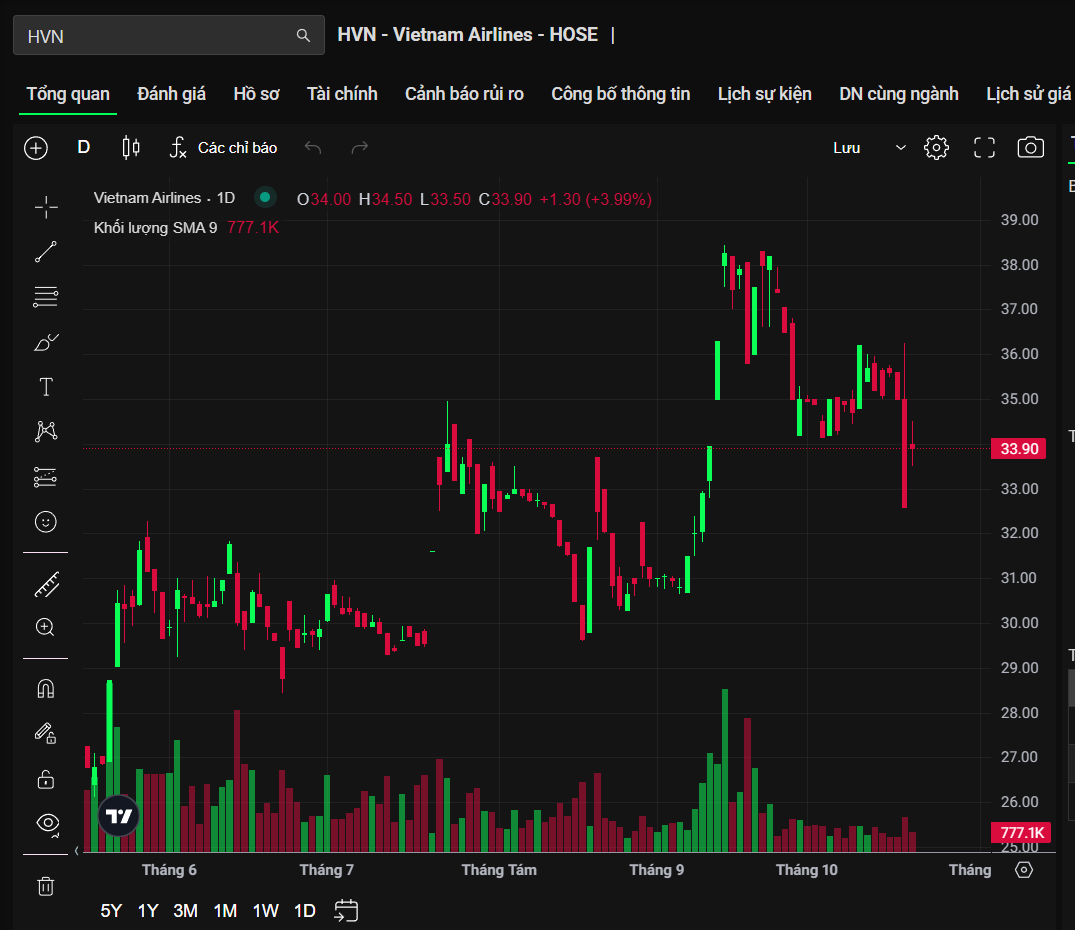Toggle magnet mode for drawings

pos(46,689)
